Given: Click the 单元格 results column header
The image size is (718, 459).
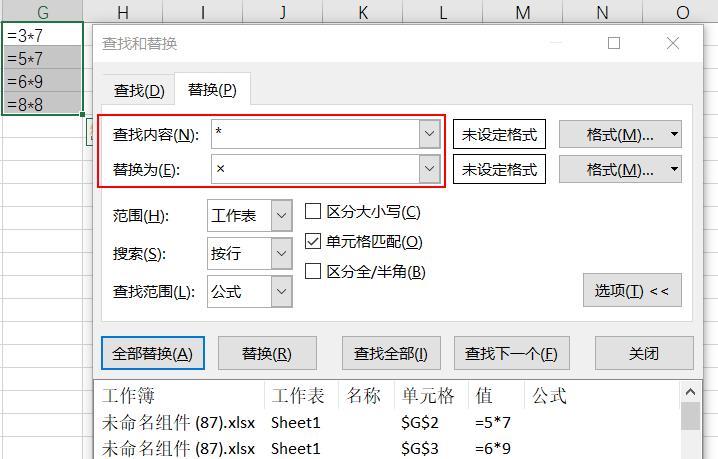Looking at the screenshot, I should pyautogui.click(x=431, y=395).
